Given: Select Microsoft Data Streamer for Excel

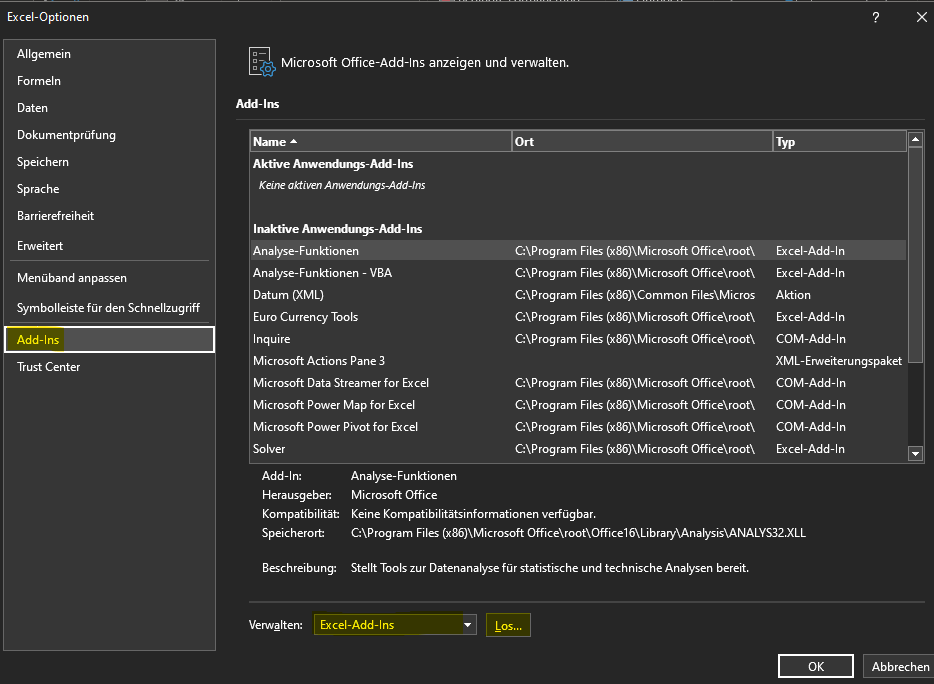Looking at the screenshot, I should point(578,383).
